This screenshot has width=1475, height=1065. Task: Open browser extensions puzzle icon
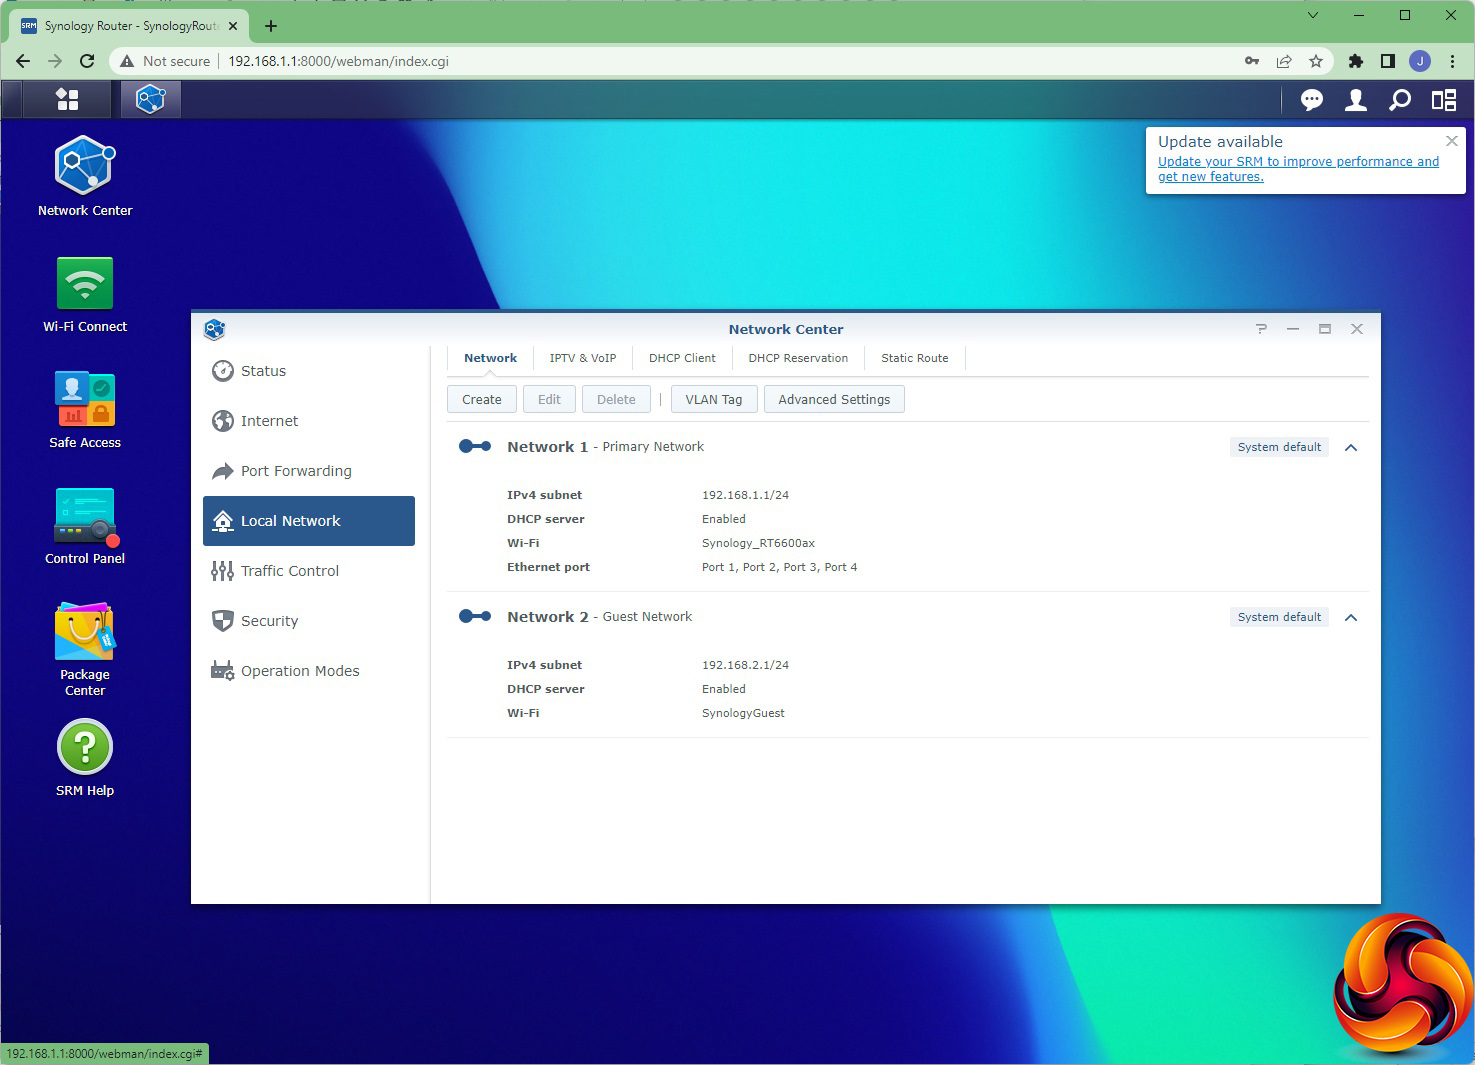point(1355,61)
